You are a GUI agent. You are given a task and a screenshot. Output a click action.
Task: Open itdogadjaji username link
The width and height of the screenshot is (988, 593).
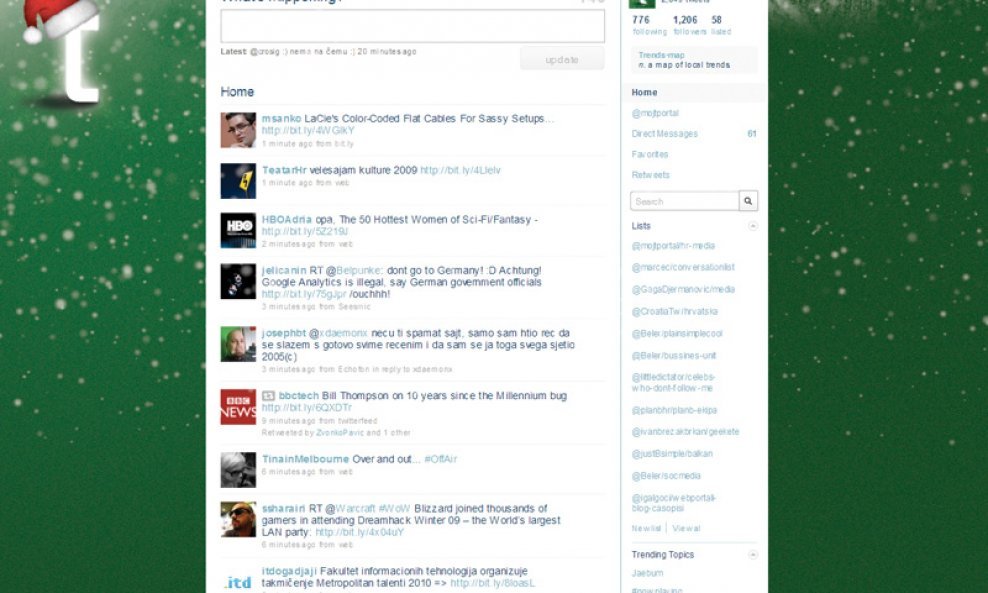click(289, 571)
